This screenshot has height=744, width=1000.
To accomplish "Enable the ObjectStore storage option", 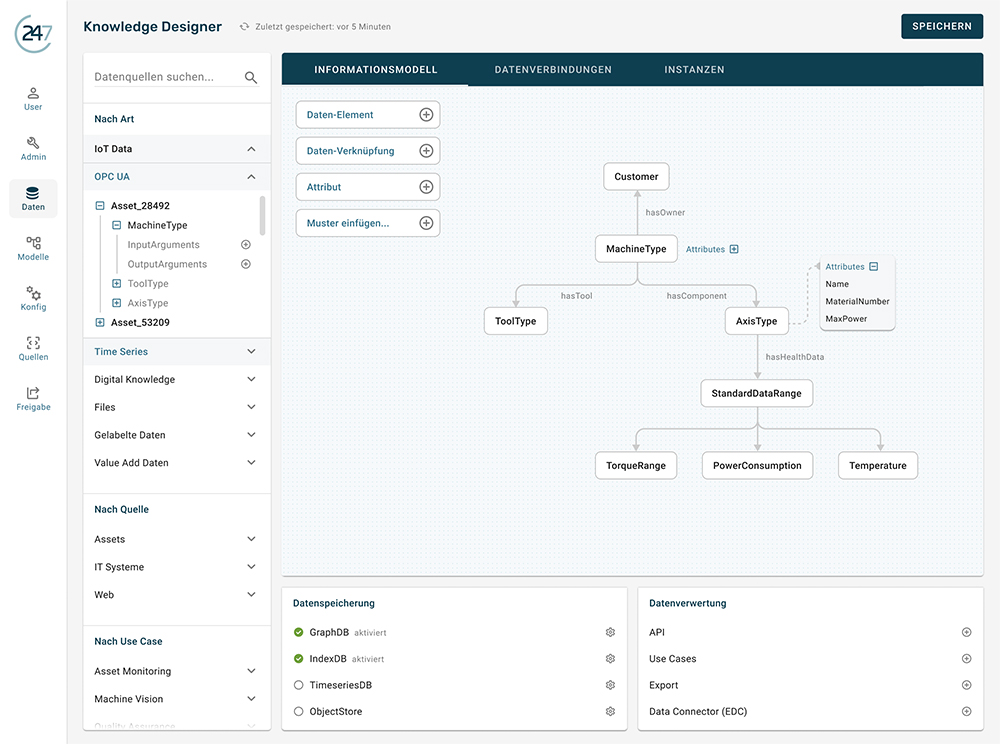I will (x=299, y=712).
